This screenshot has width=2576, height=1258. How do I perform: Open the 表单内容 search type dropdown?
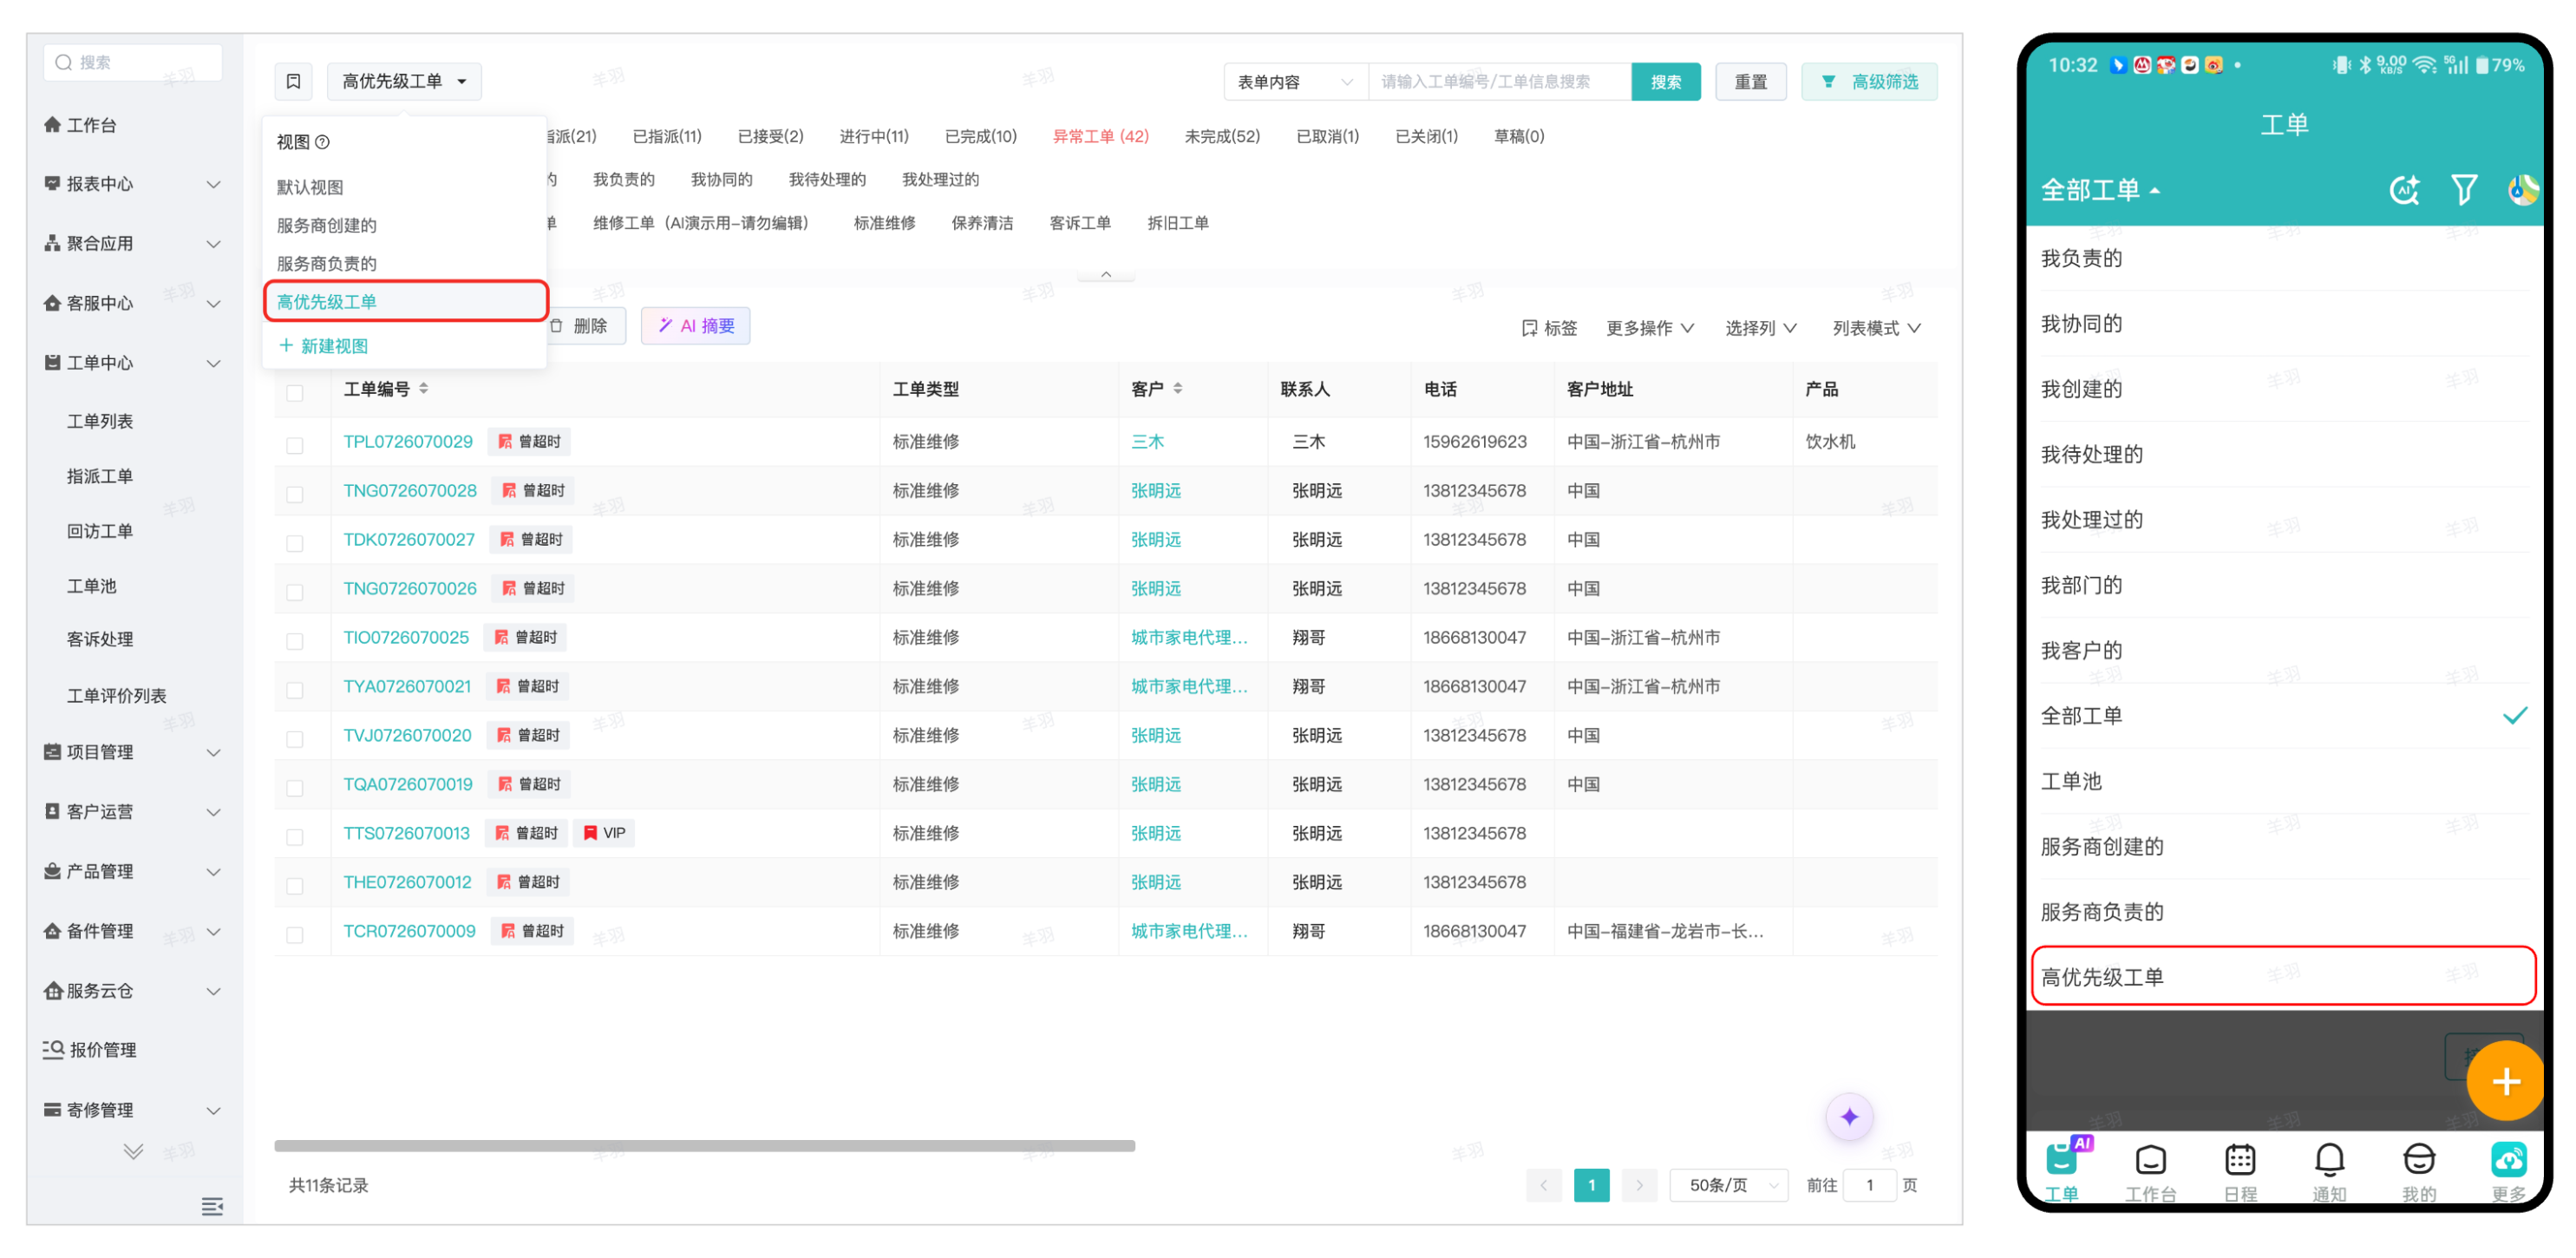coord(1295,82)
